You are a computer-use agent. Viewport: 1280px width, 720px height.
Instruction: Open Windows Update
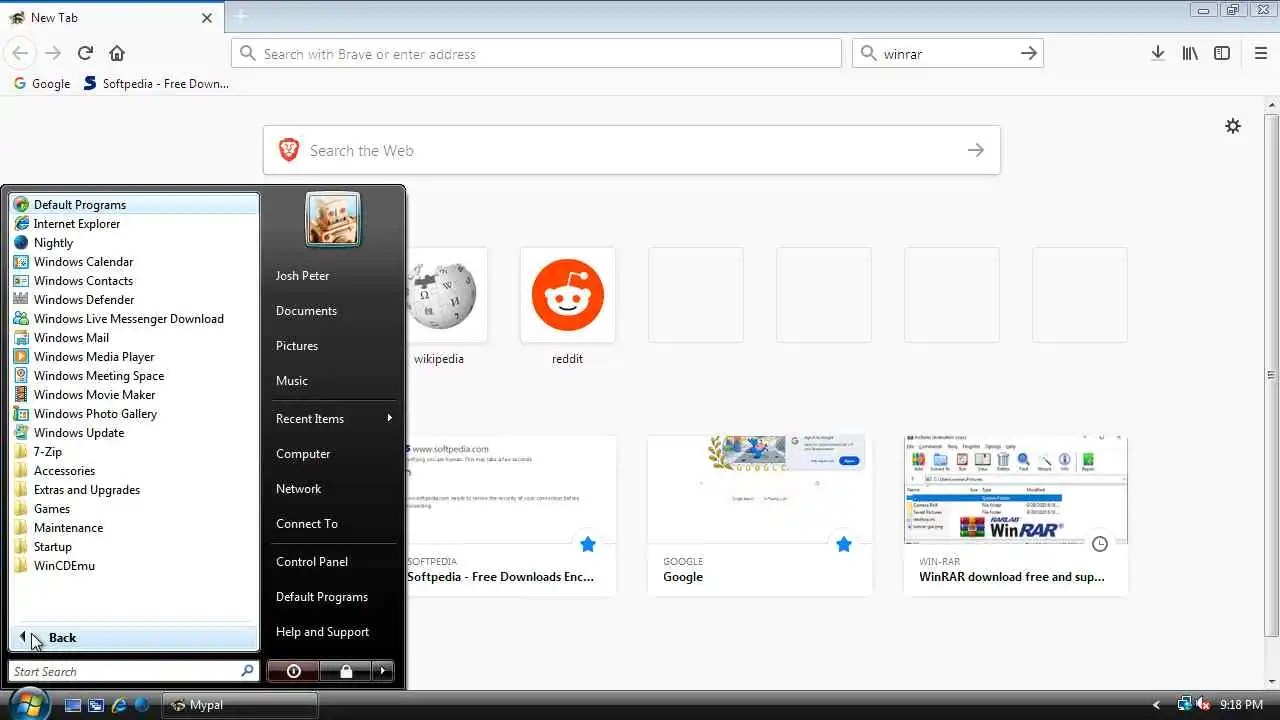tap(134, 433)
